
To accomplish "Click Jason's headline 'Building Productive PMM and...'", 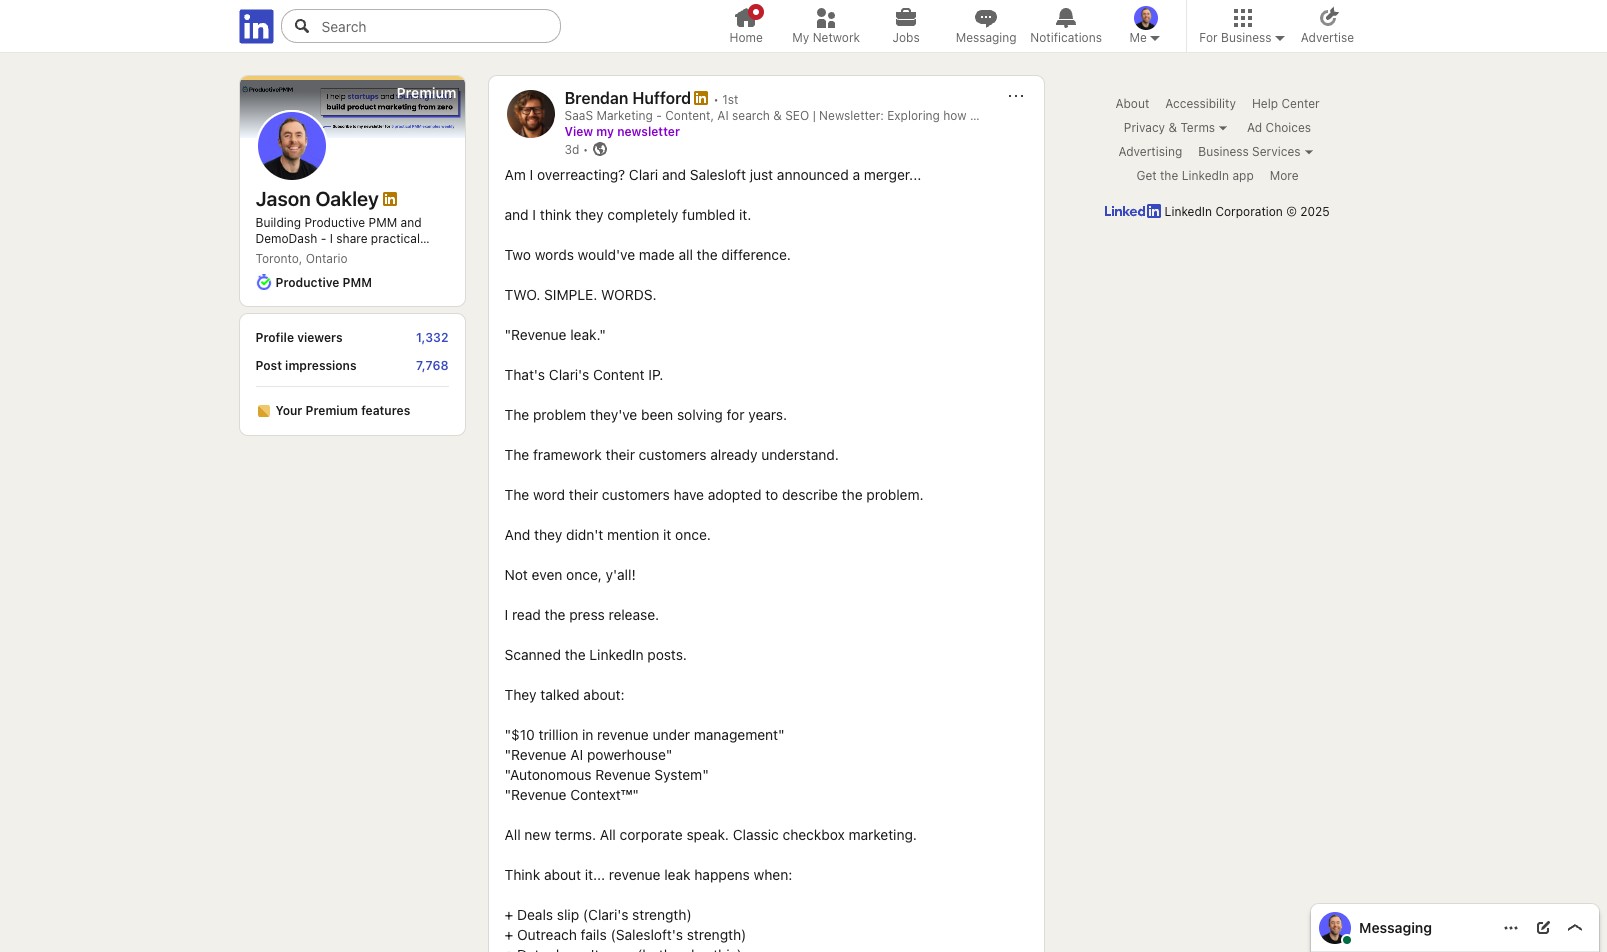I will [x=342, y=231].
